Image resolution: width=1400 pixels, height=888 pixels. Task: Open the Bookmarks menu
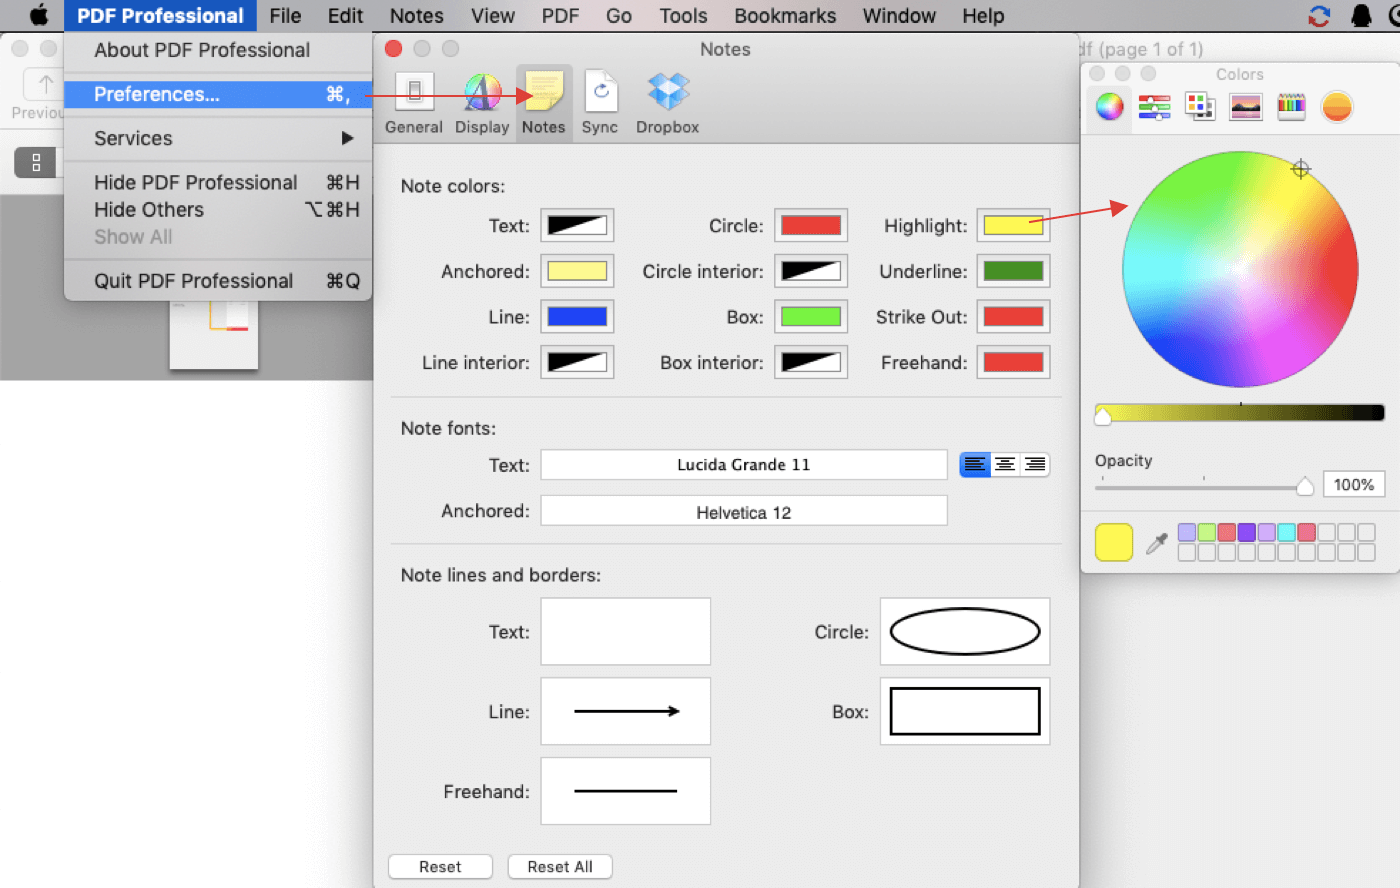coord(785,15)
